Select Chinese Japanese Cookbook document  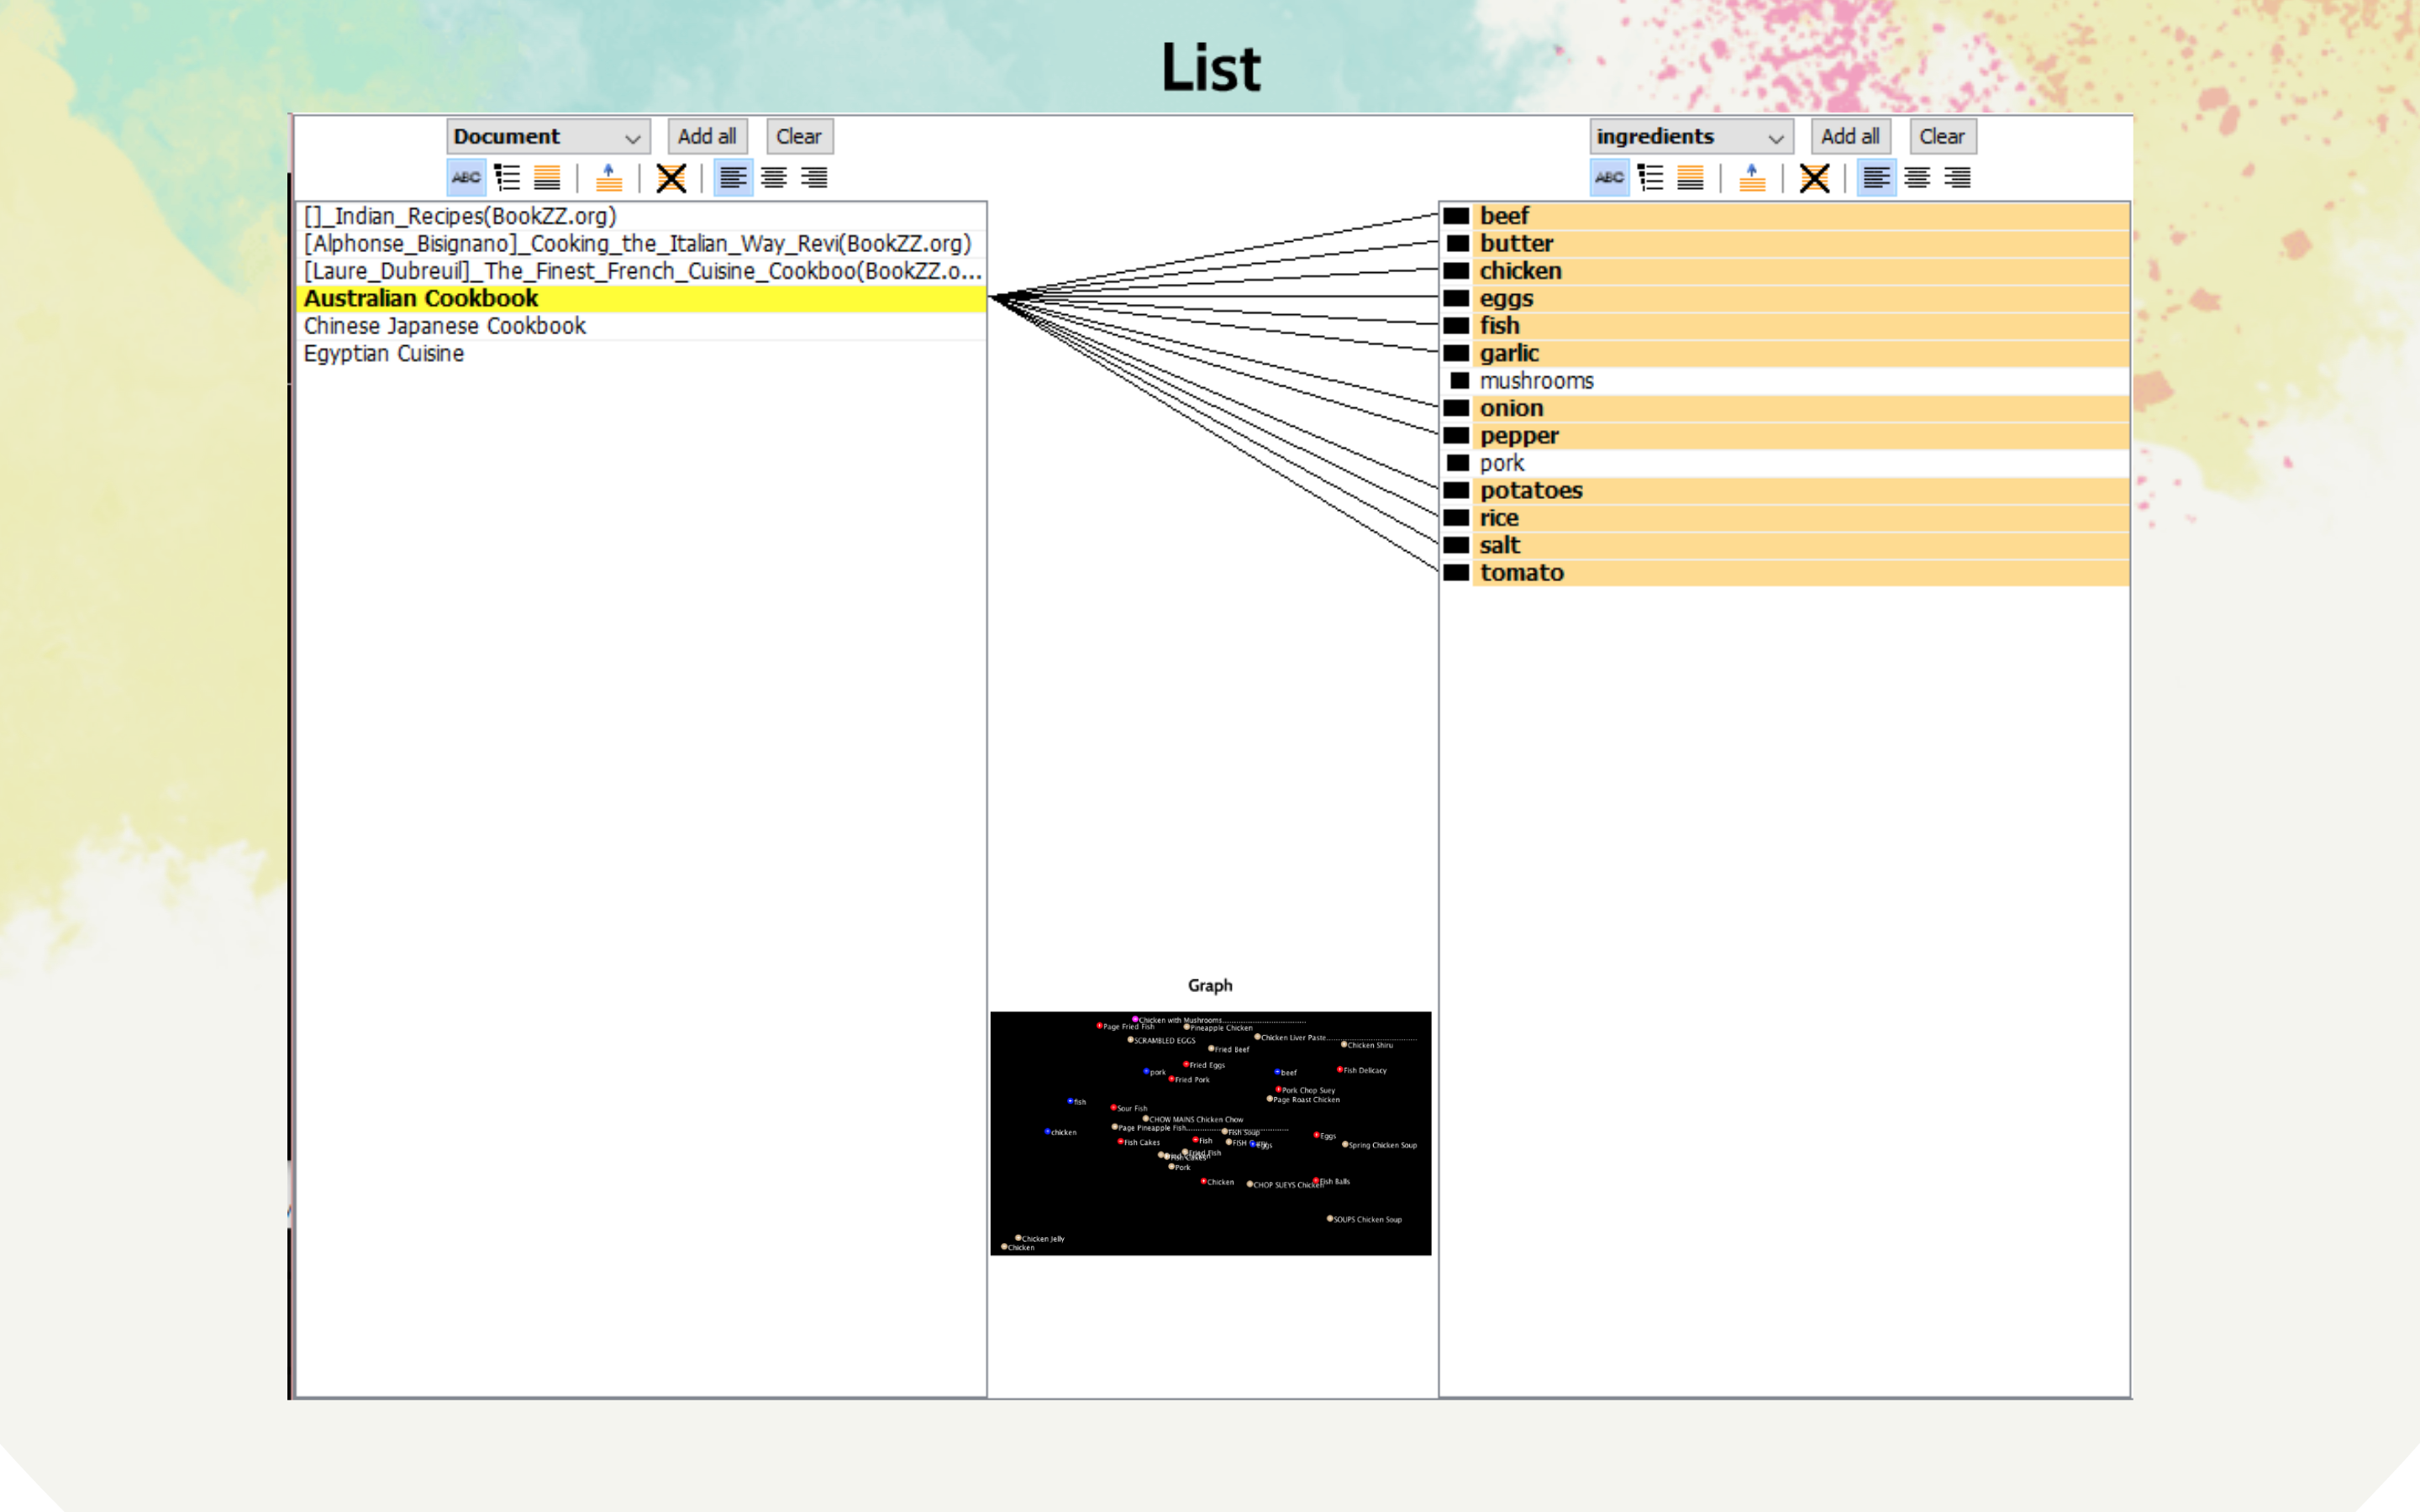(641, 326)
